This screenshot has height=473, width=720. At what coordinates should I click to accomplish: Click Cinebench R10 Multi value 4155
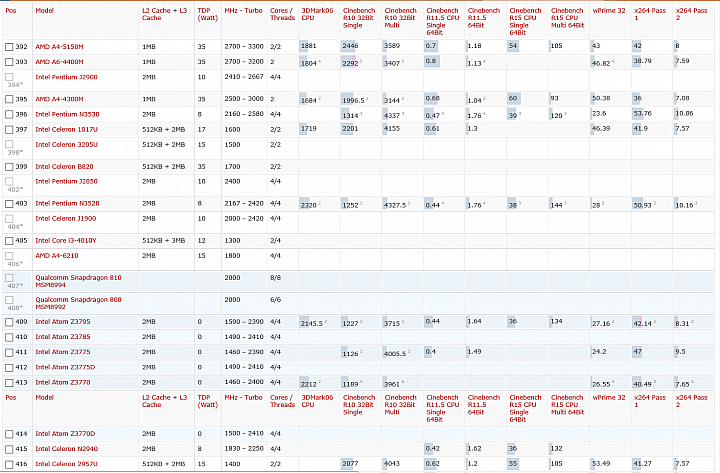pyautogui.click(x=392, y=129)
